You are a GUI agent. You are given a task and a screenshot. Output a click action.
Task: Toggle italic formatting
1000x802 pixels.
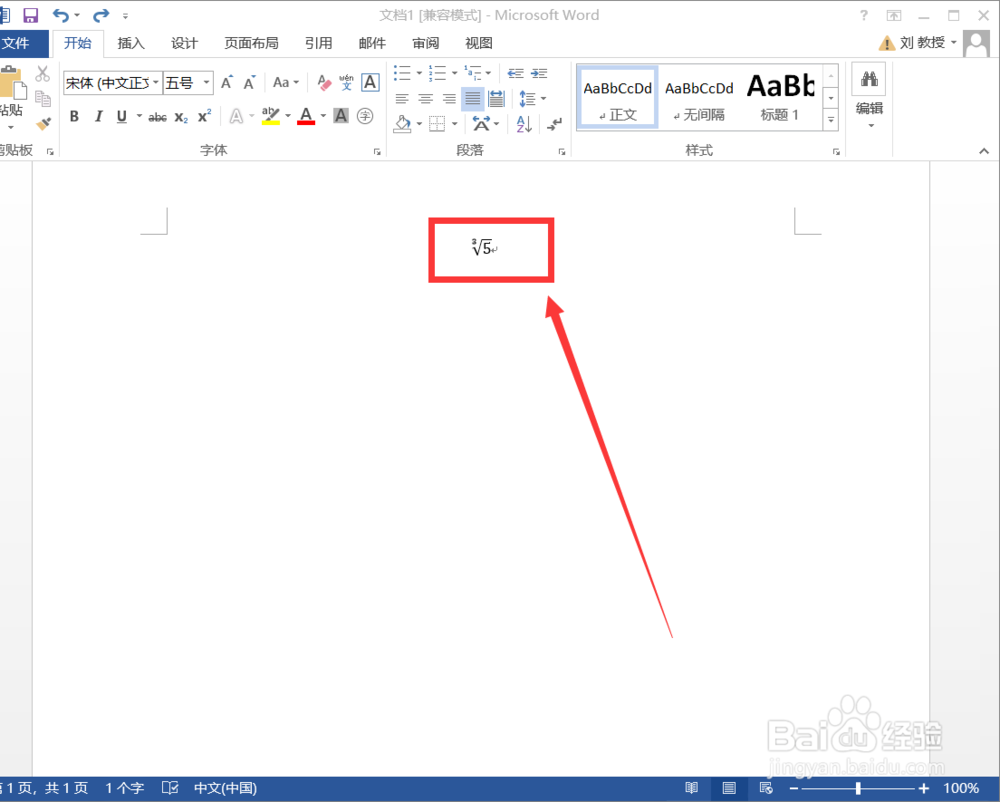98,116
